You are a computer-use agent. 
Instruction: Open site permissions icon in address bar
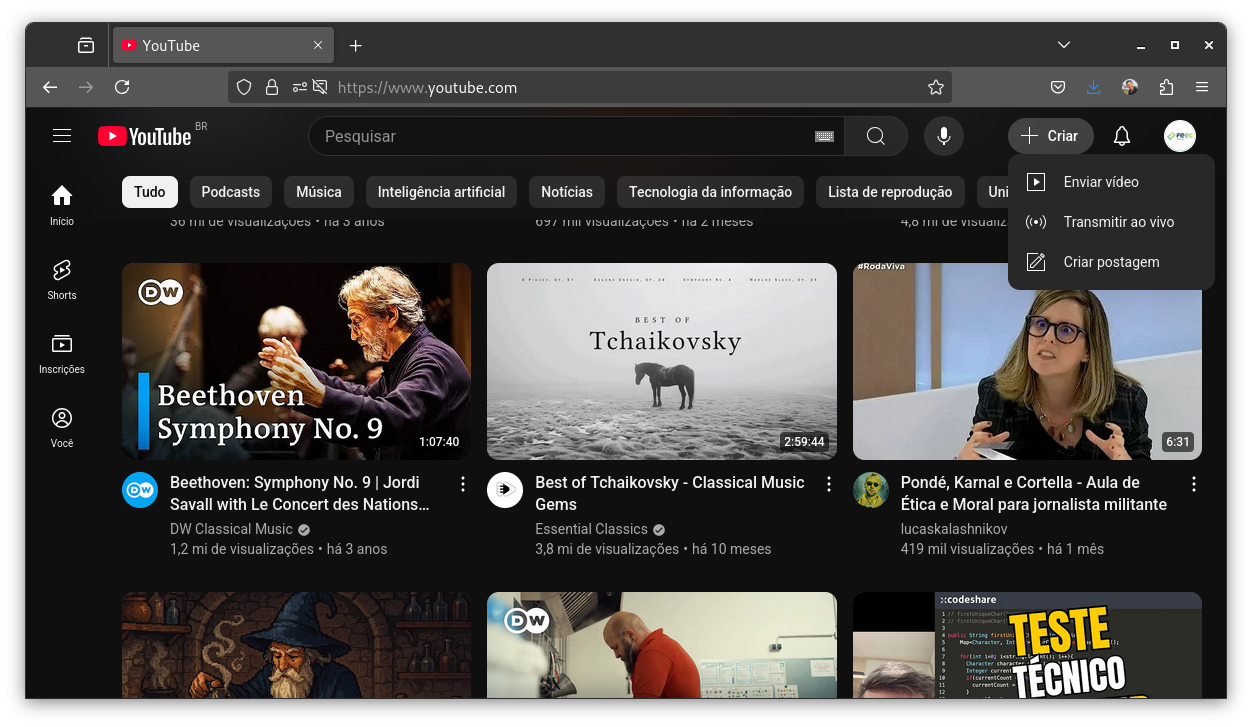(x=299, y=87)
